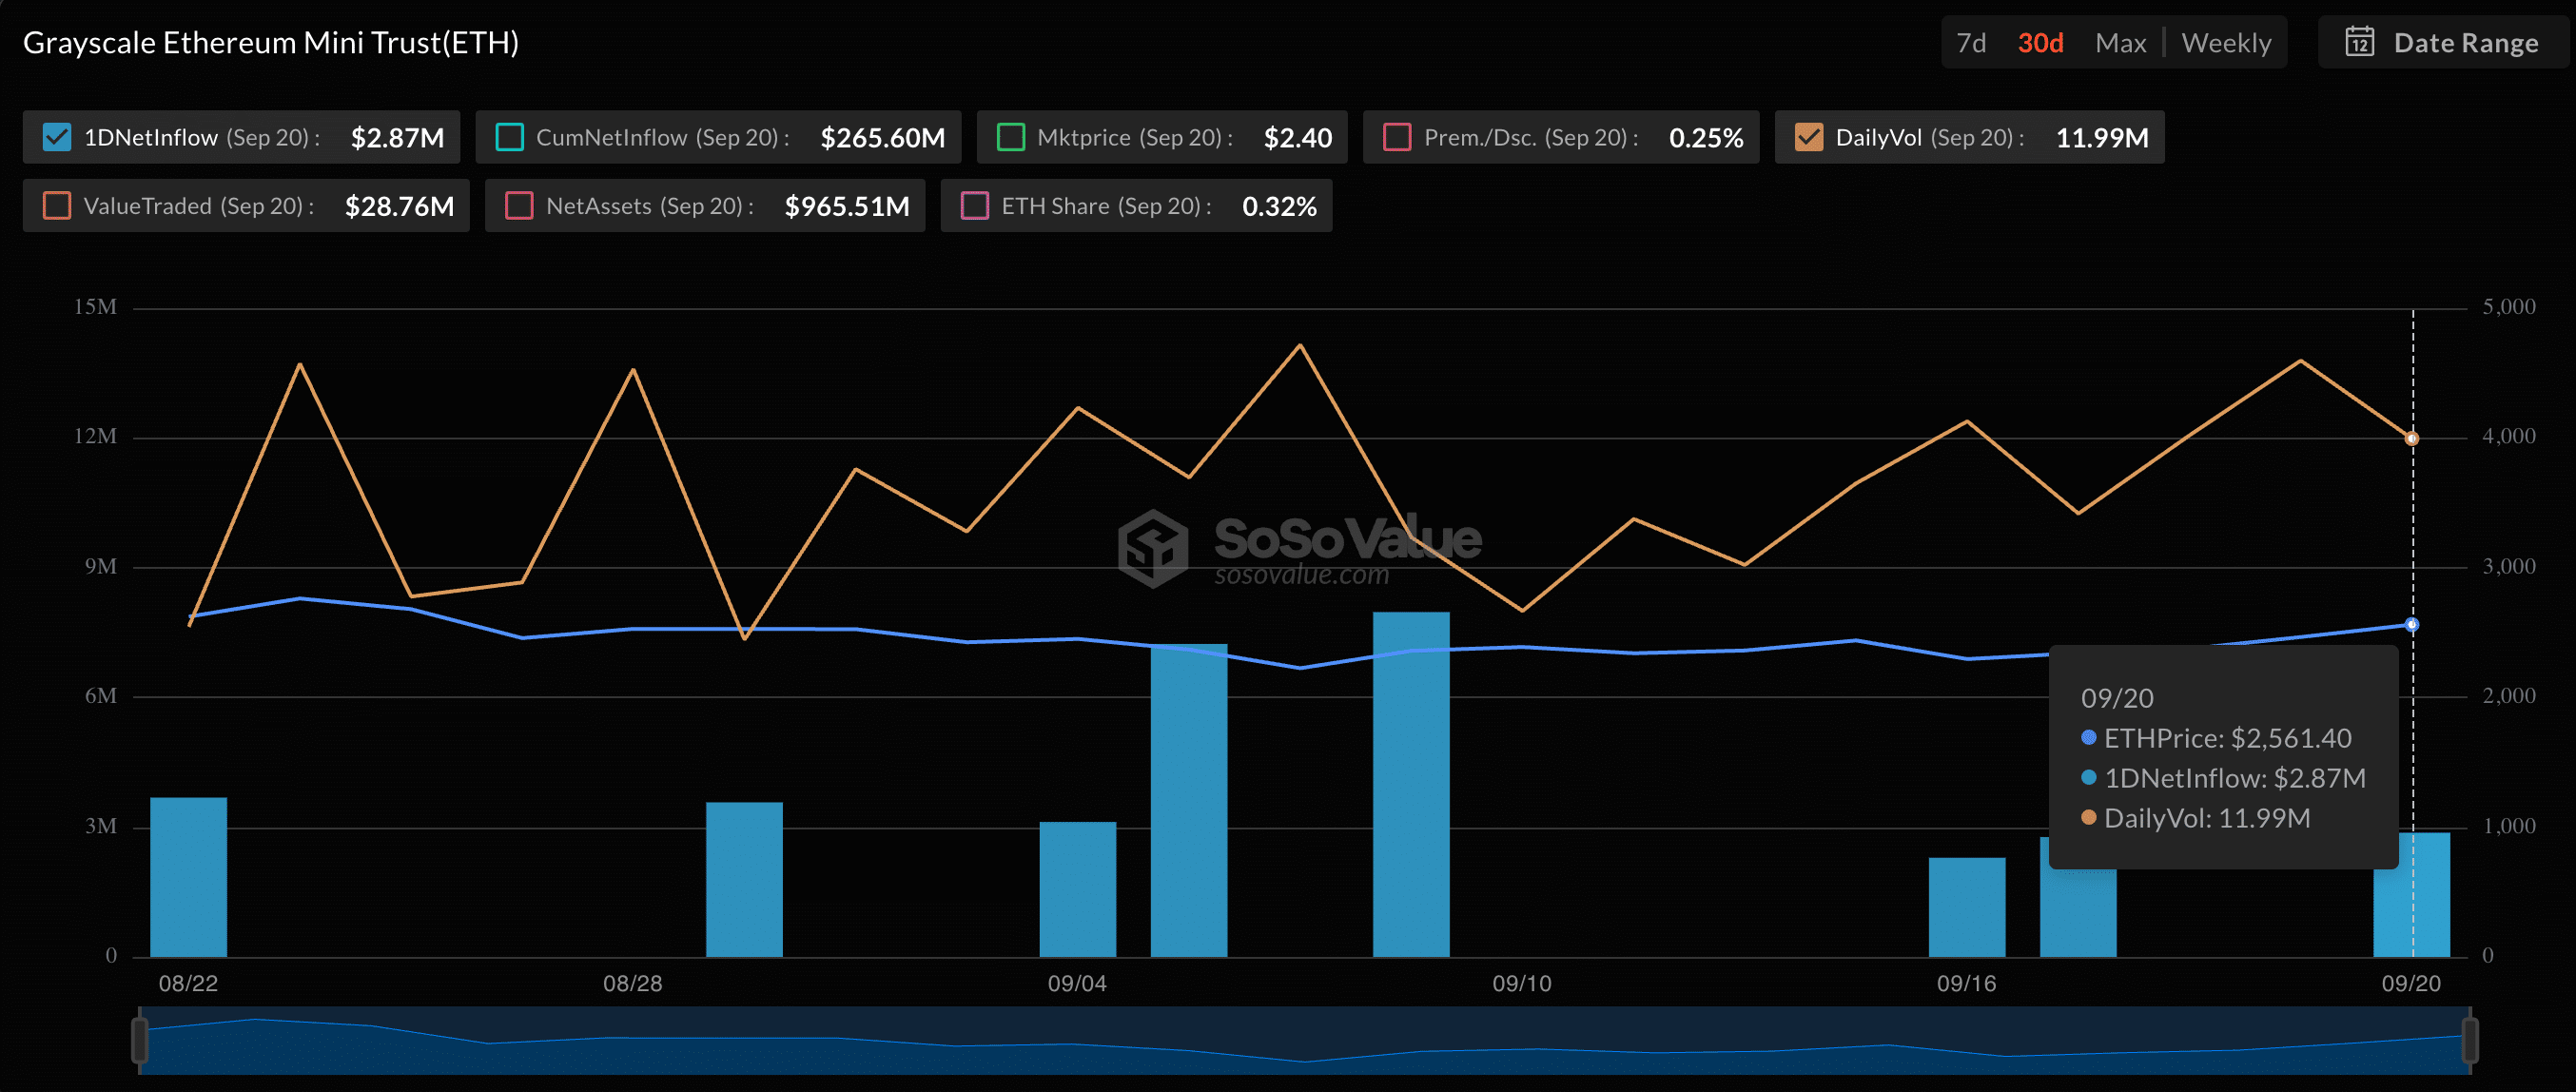Click the ETHPrice: $2,561.40 tooltip line
The image size is (2576, 1092).
(2216, 738)
